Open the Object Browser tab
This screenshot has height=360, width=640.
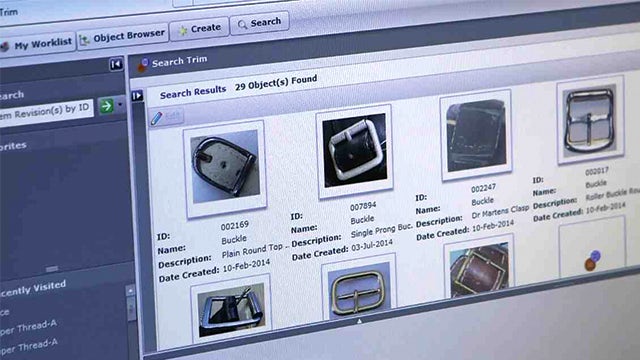(123, 37)
